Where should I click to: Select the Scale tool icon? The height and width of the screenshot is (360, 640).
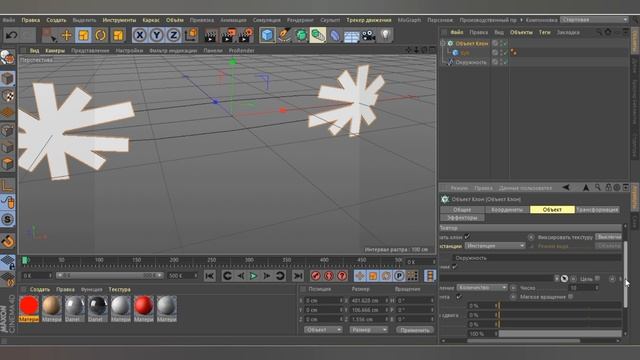pyautogui.click(x=83, y=36)
